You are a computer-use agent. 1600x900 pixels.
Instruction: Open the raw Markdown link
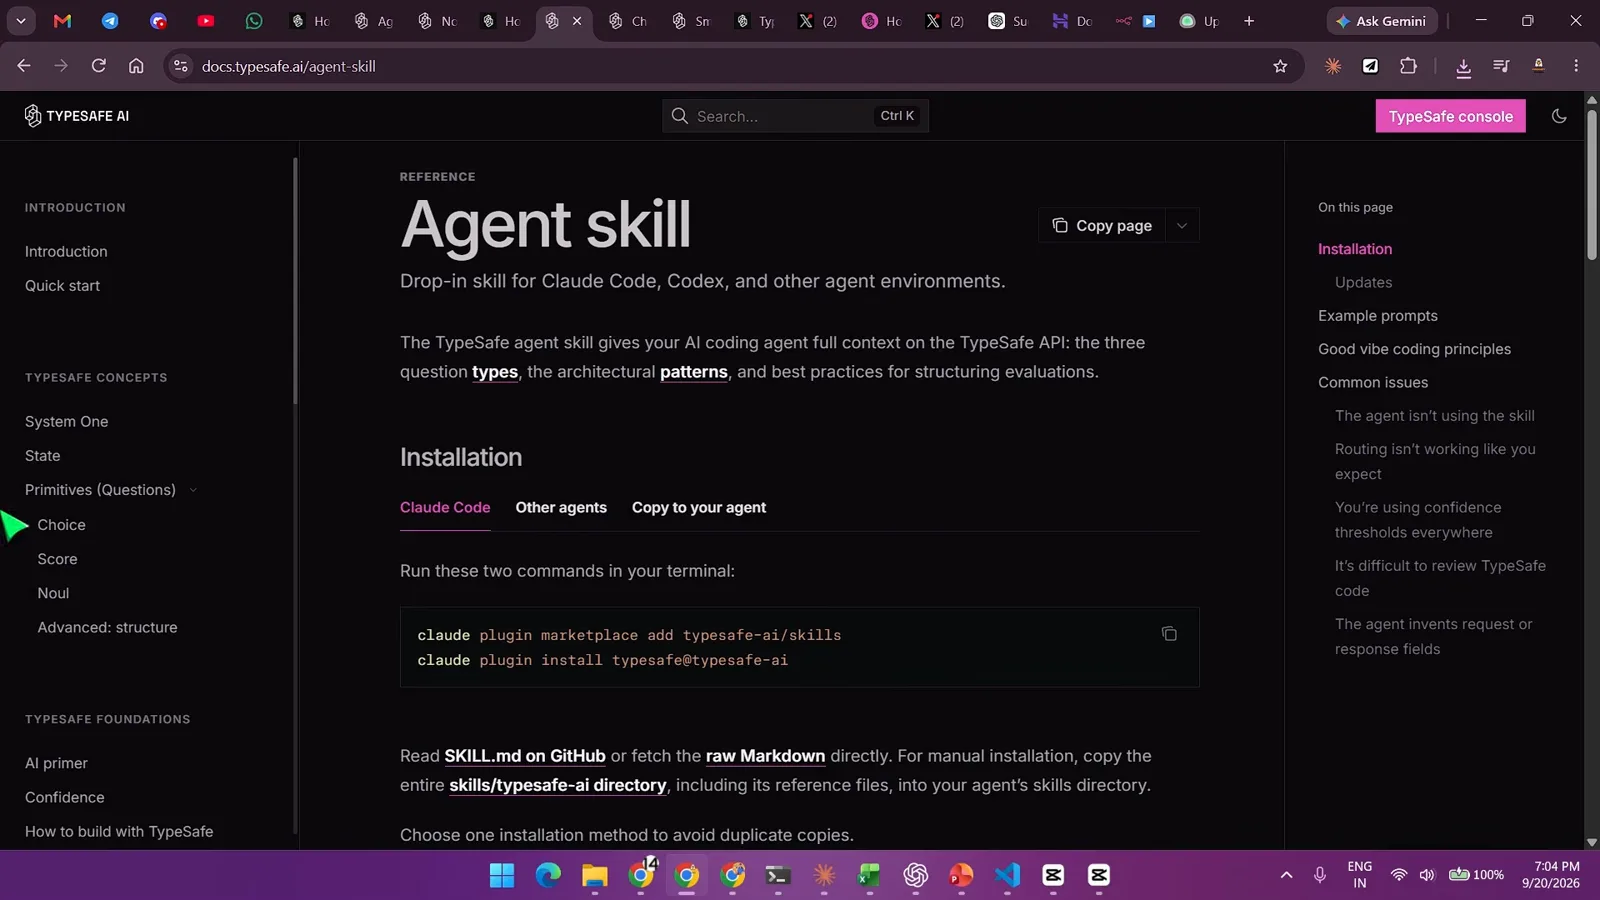pyautogui.click(x=765, y=756)
